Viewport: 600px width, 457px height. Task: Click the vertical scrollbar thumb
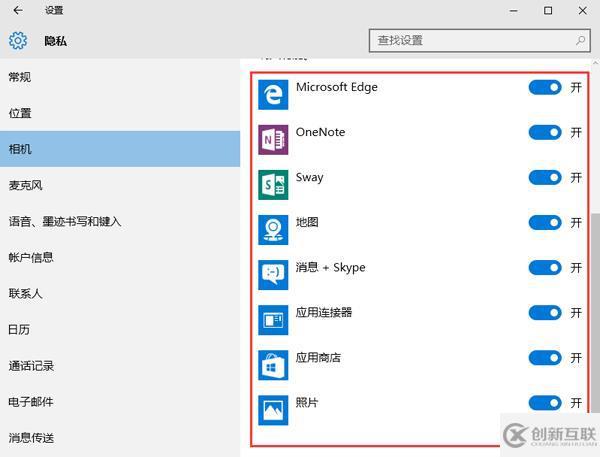(x=595, y=314)
